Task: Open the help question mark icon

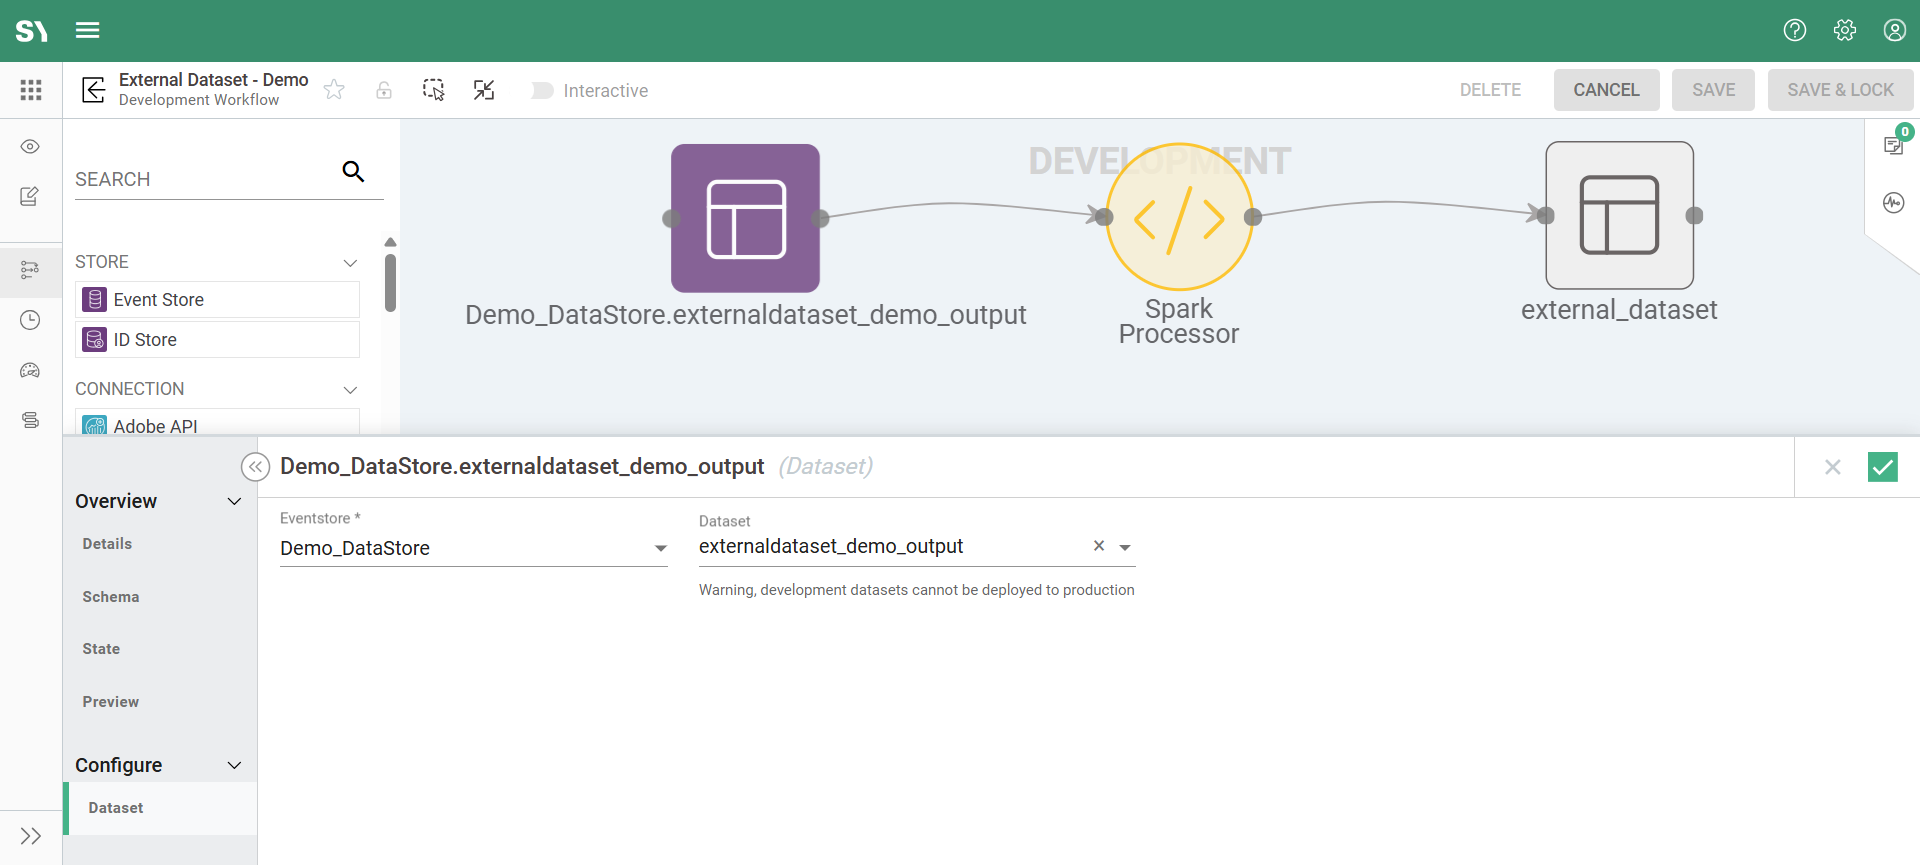Action: point(1795,30)
